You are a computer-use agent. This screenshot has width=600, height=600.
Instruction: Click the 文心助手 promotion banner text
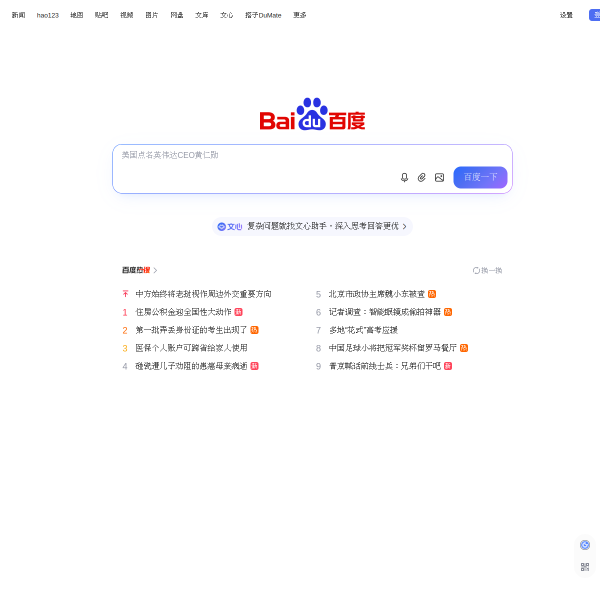point(323,226)
